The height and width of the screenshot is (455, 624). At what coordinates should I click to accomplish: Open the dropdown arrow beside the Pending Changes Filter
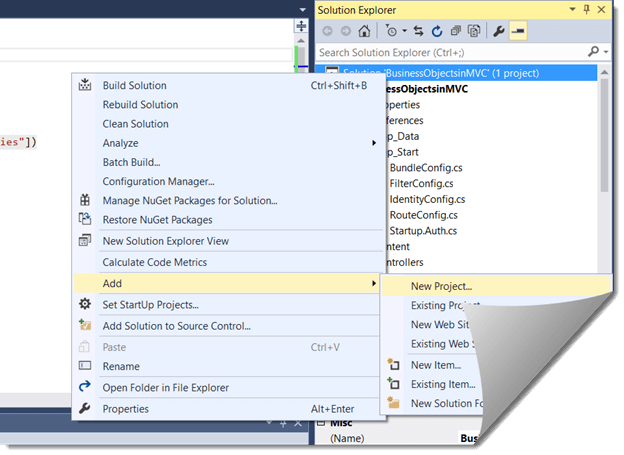click(404, 31)
